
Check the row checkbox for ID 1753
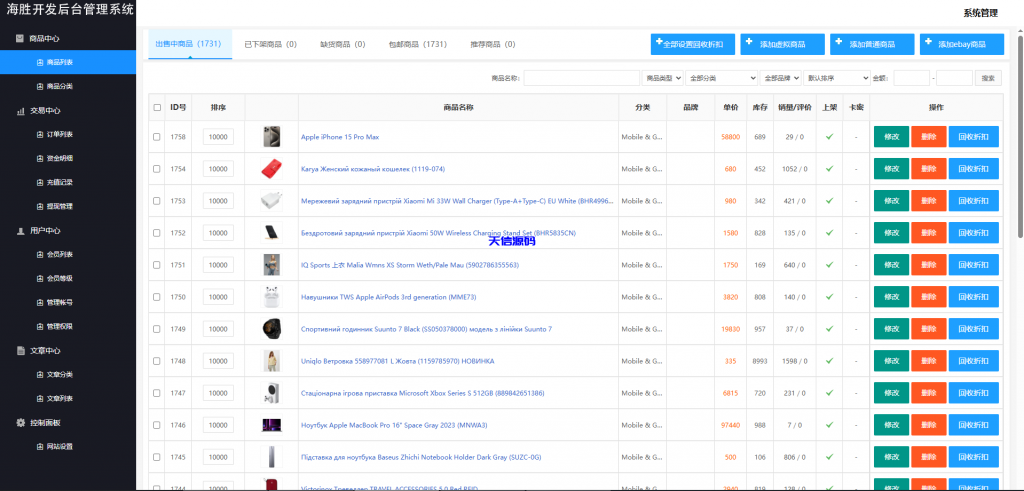click(157, 201)
